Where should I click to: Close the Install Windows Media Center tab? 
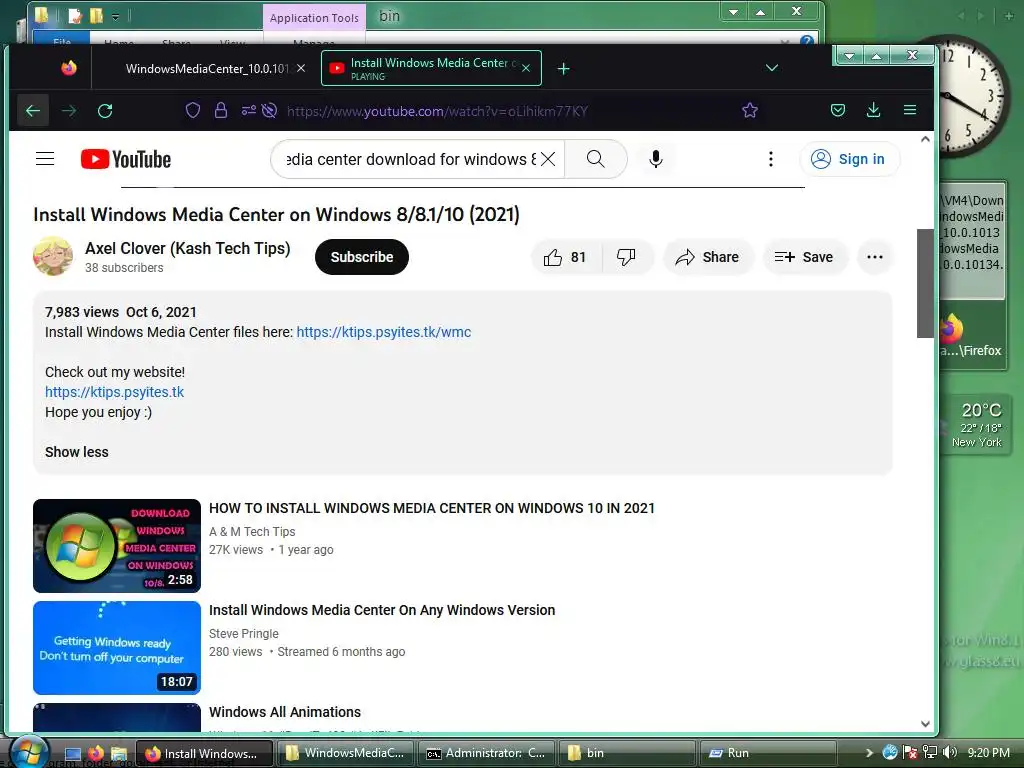tap(526, 68)
